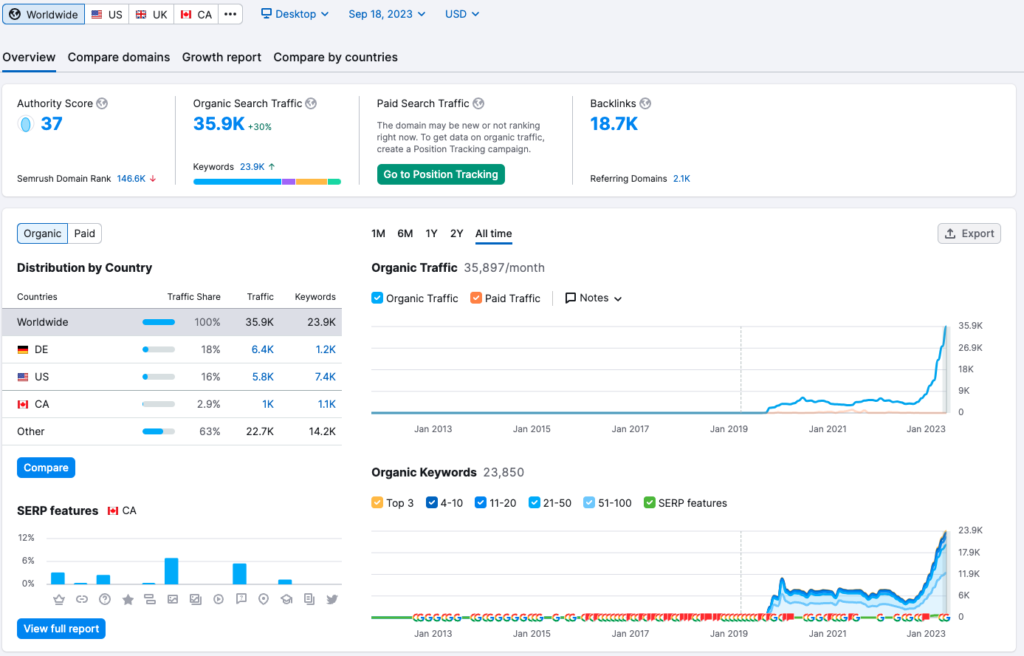Toggle the SERP features legend checkbox

pyautogui.click(x=649, y=502)
